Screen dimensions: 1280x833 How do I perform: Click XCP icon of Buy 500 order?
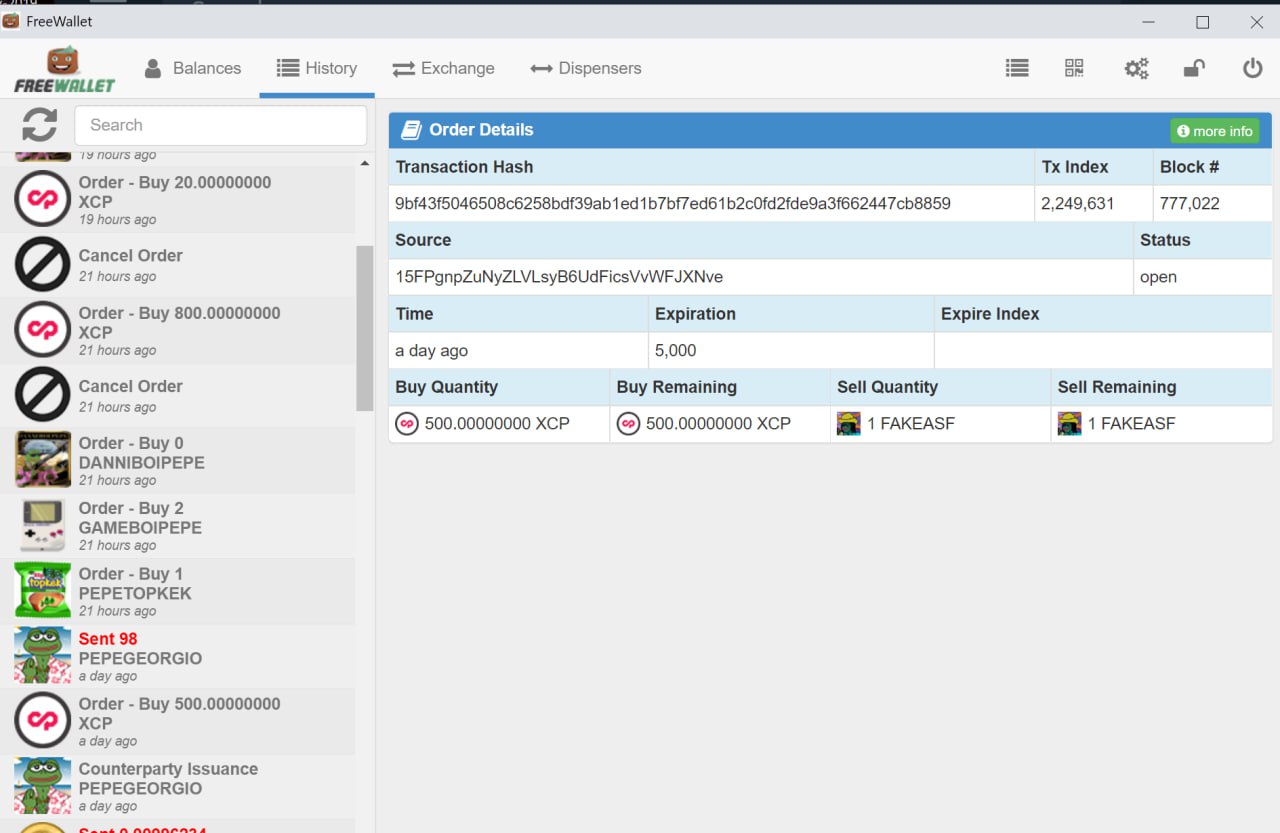(x=43, y=721)
